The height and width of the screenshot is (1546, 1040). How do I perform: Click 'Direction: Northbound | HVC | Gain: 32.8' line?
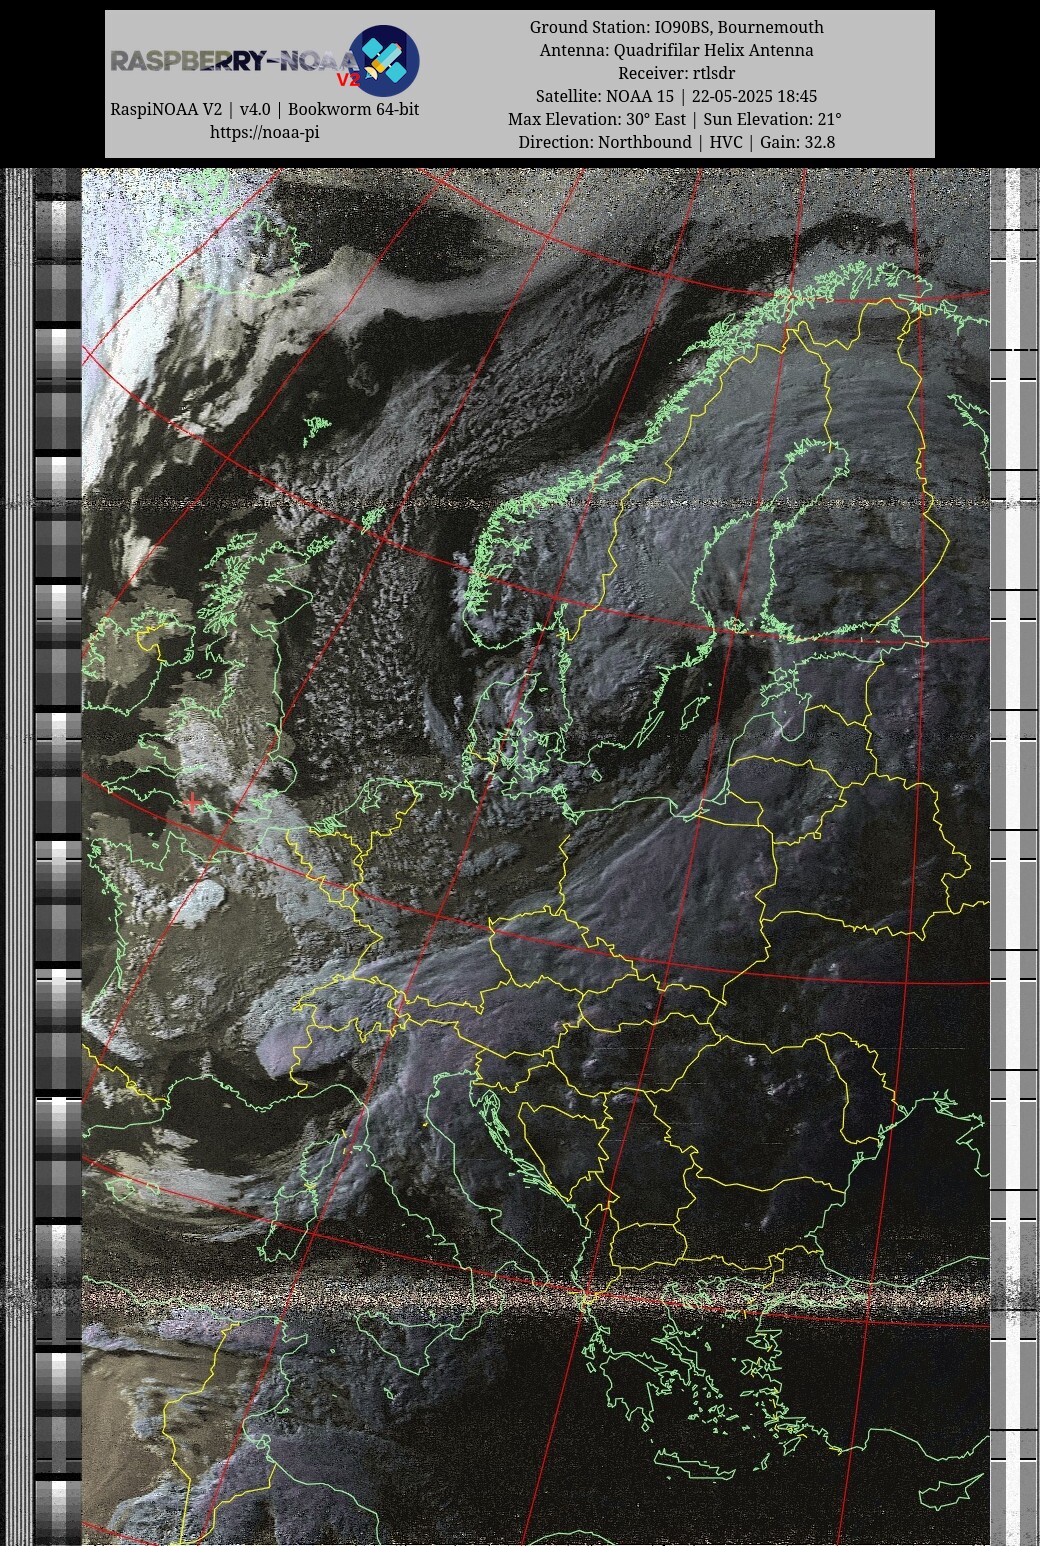click(676, 142)
